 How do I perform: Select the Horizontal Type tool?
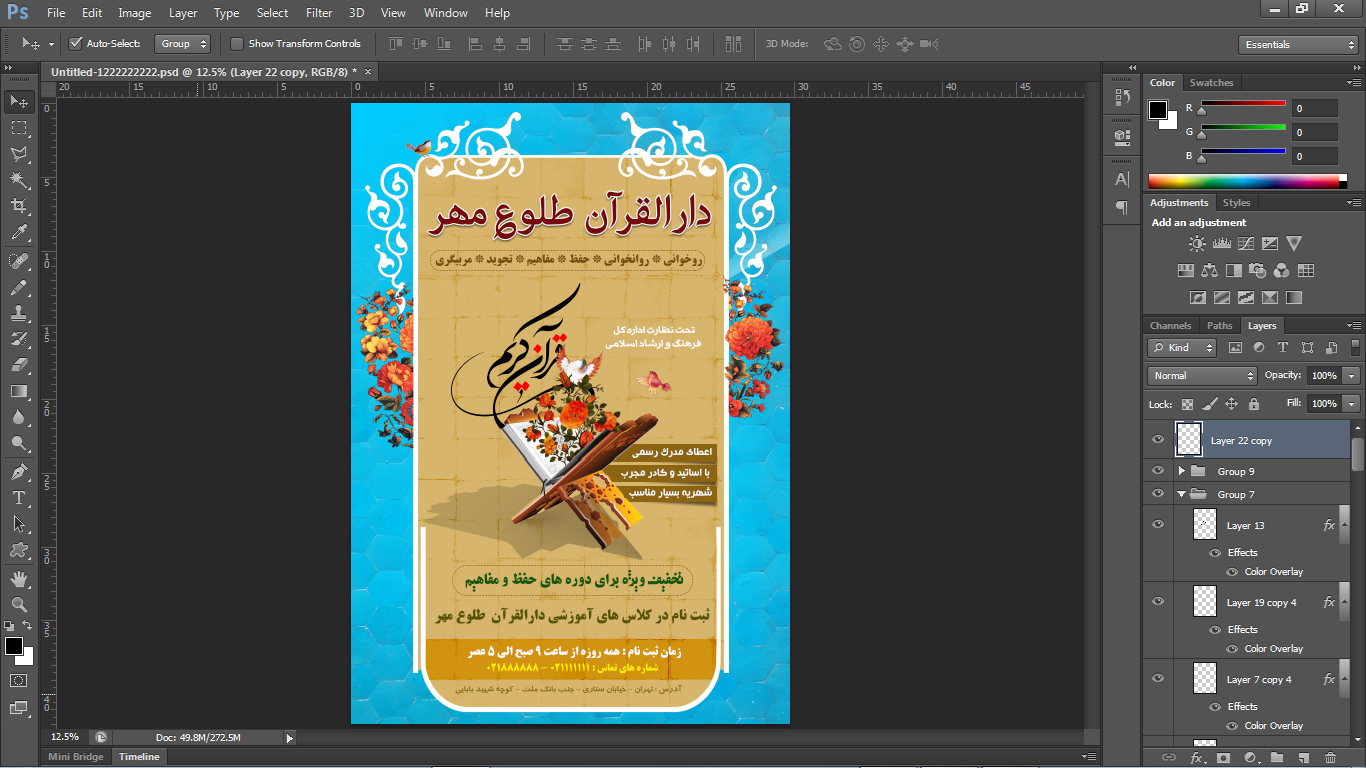tap(18, 498)
